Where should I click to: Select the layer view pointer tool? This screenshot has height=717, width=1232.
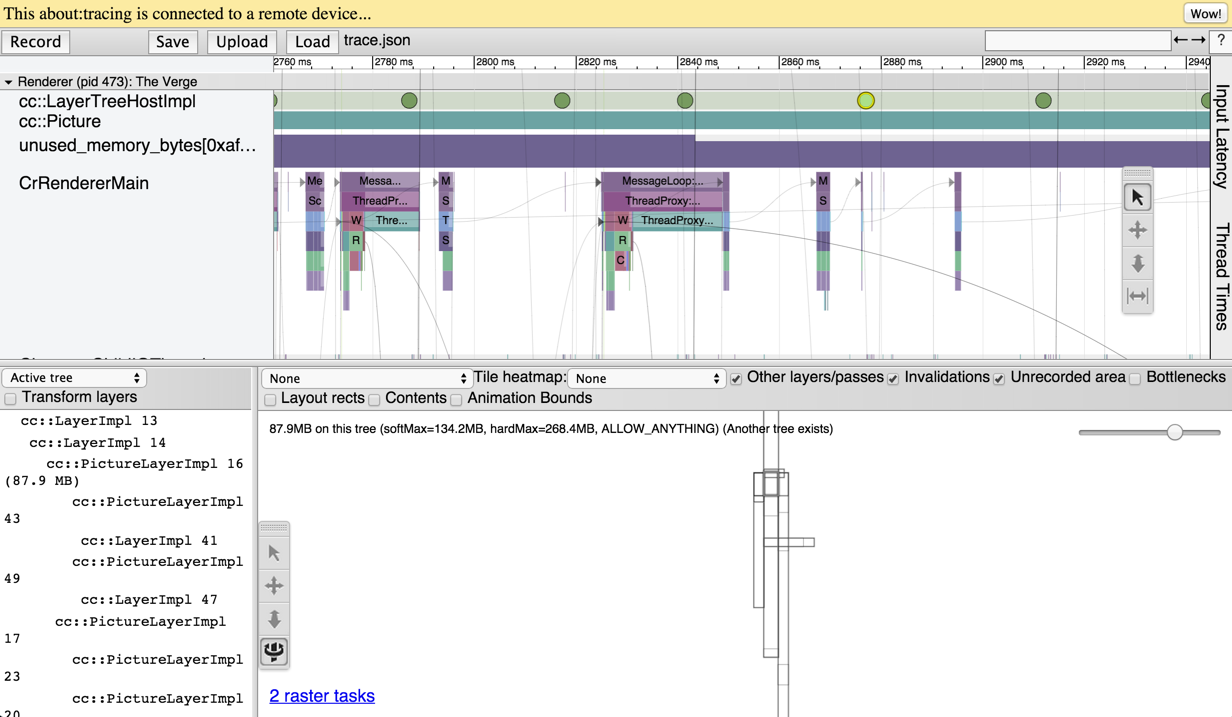274,553
